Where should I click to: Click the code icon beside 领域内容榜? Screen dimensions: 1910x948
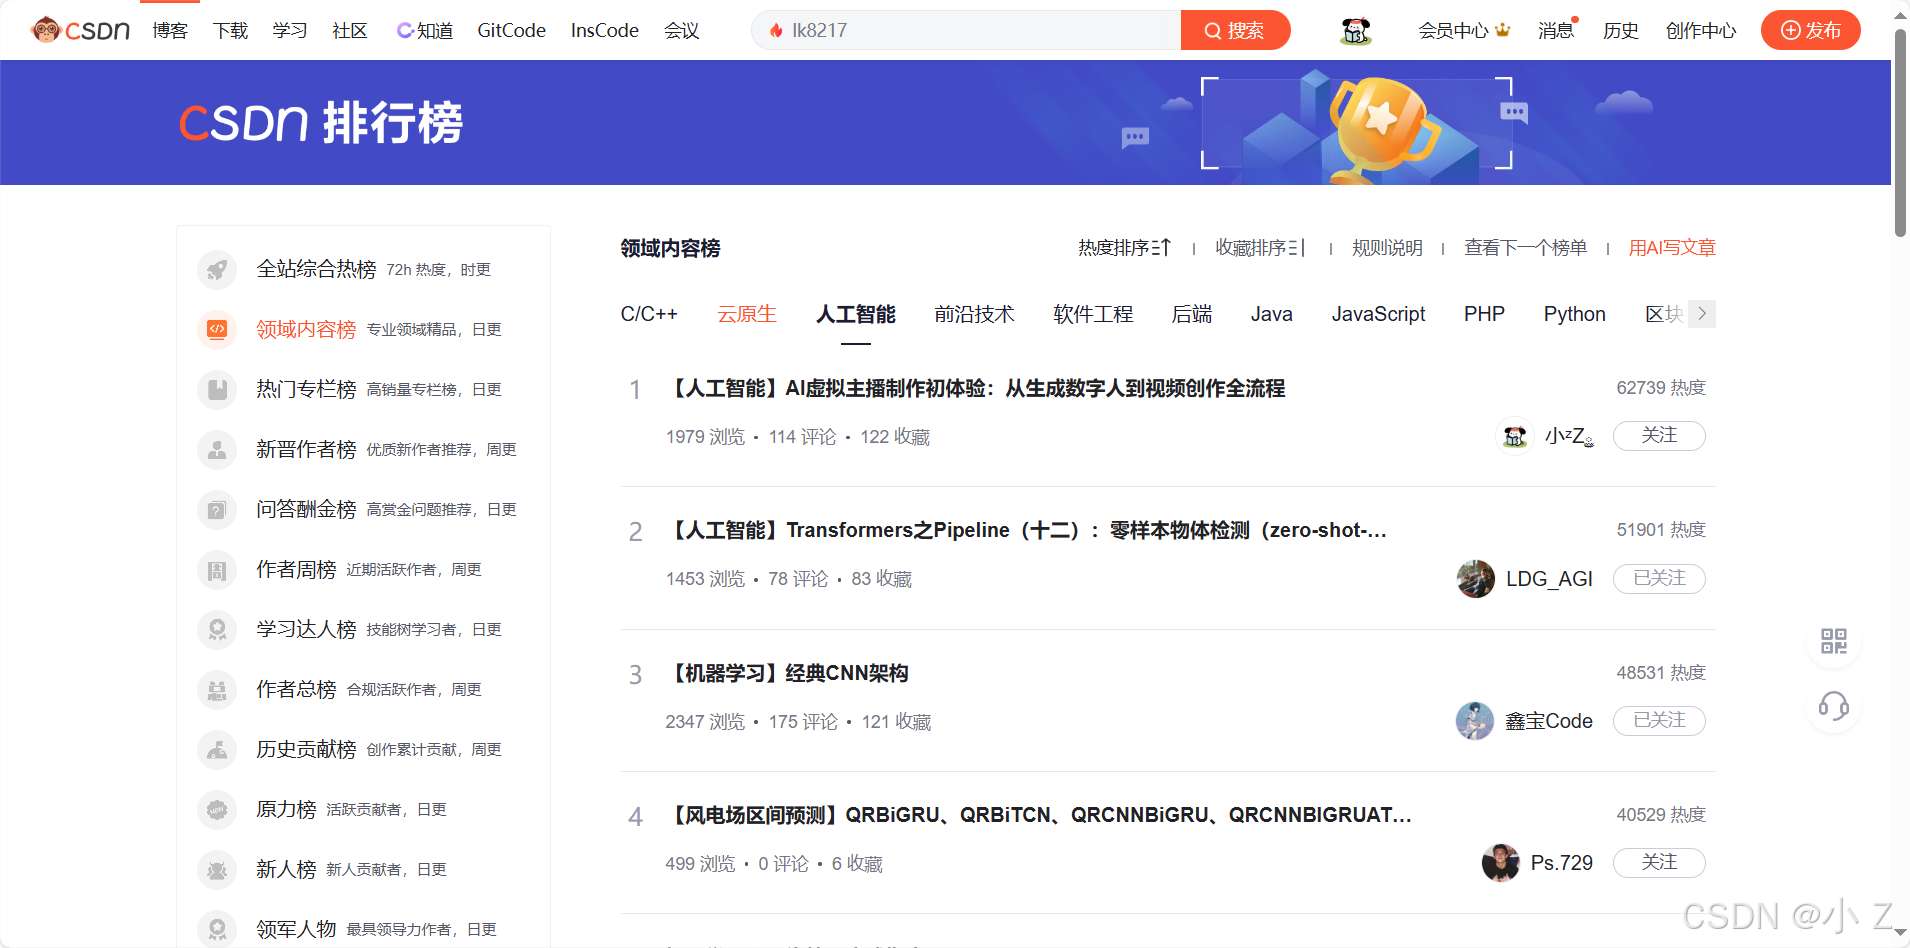point(217,329)
